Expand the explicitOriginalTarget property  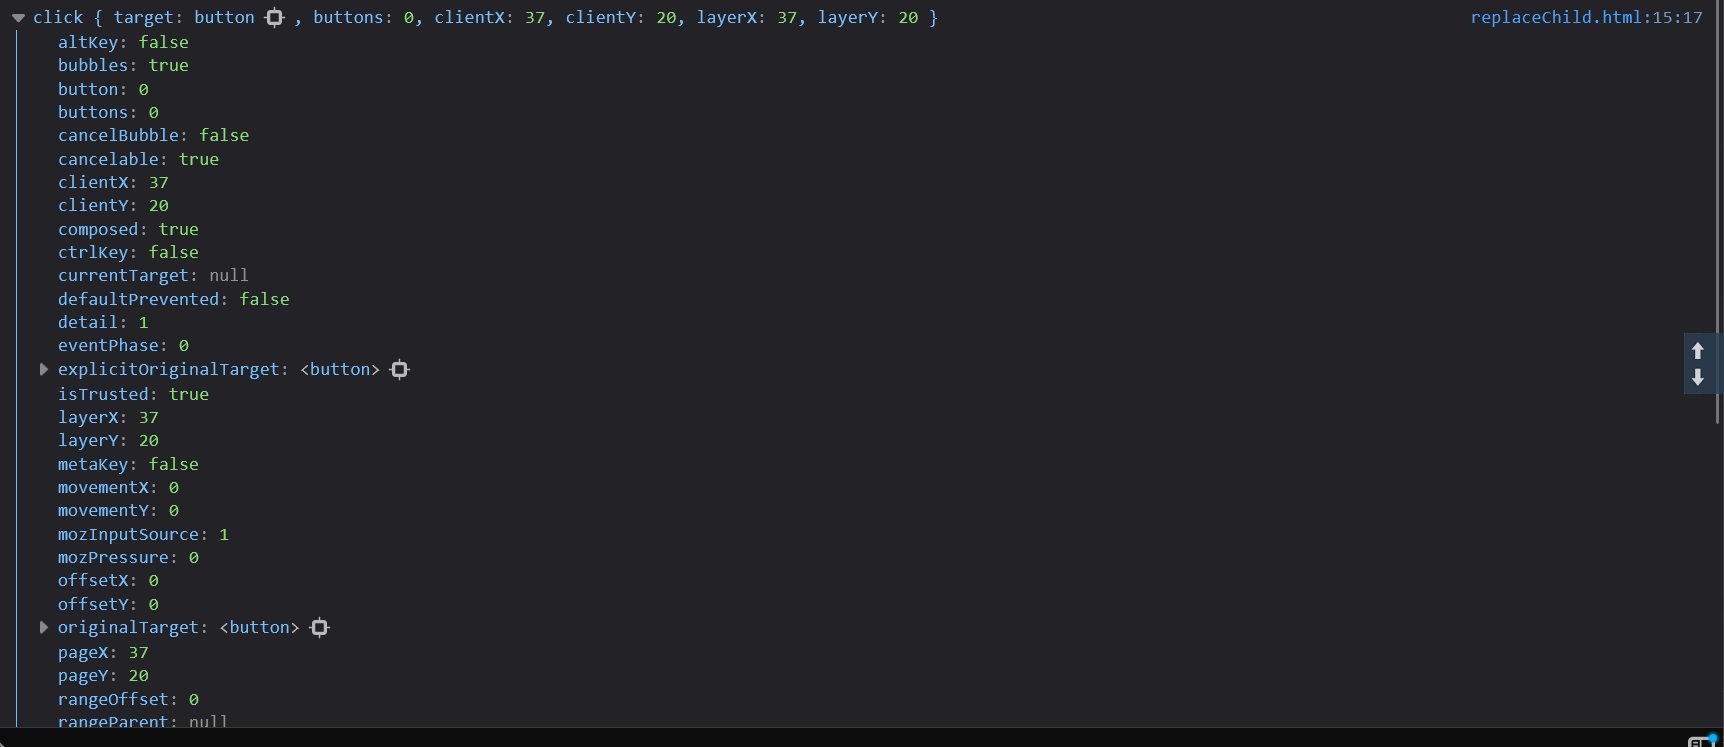click(44, 369)
